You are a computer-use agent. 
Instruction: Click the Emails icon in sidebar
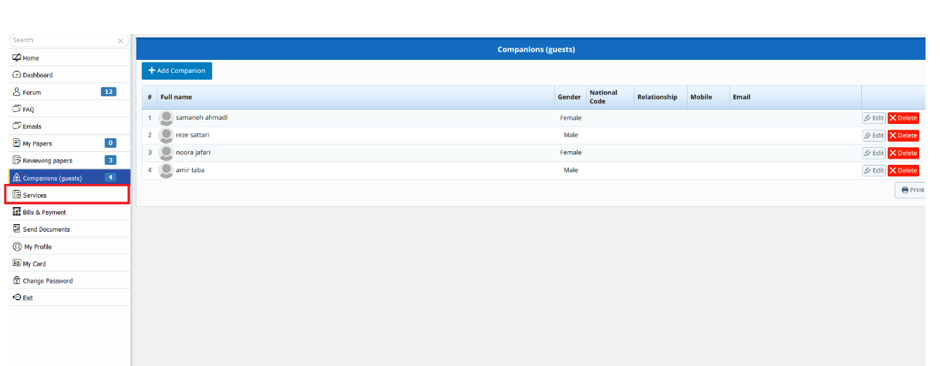pos(17,126)
